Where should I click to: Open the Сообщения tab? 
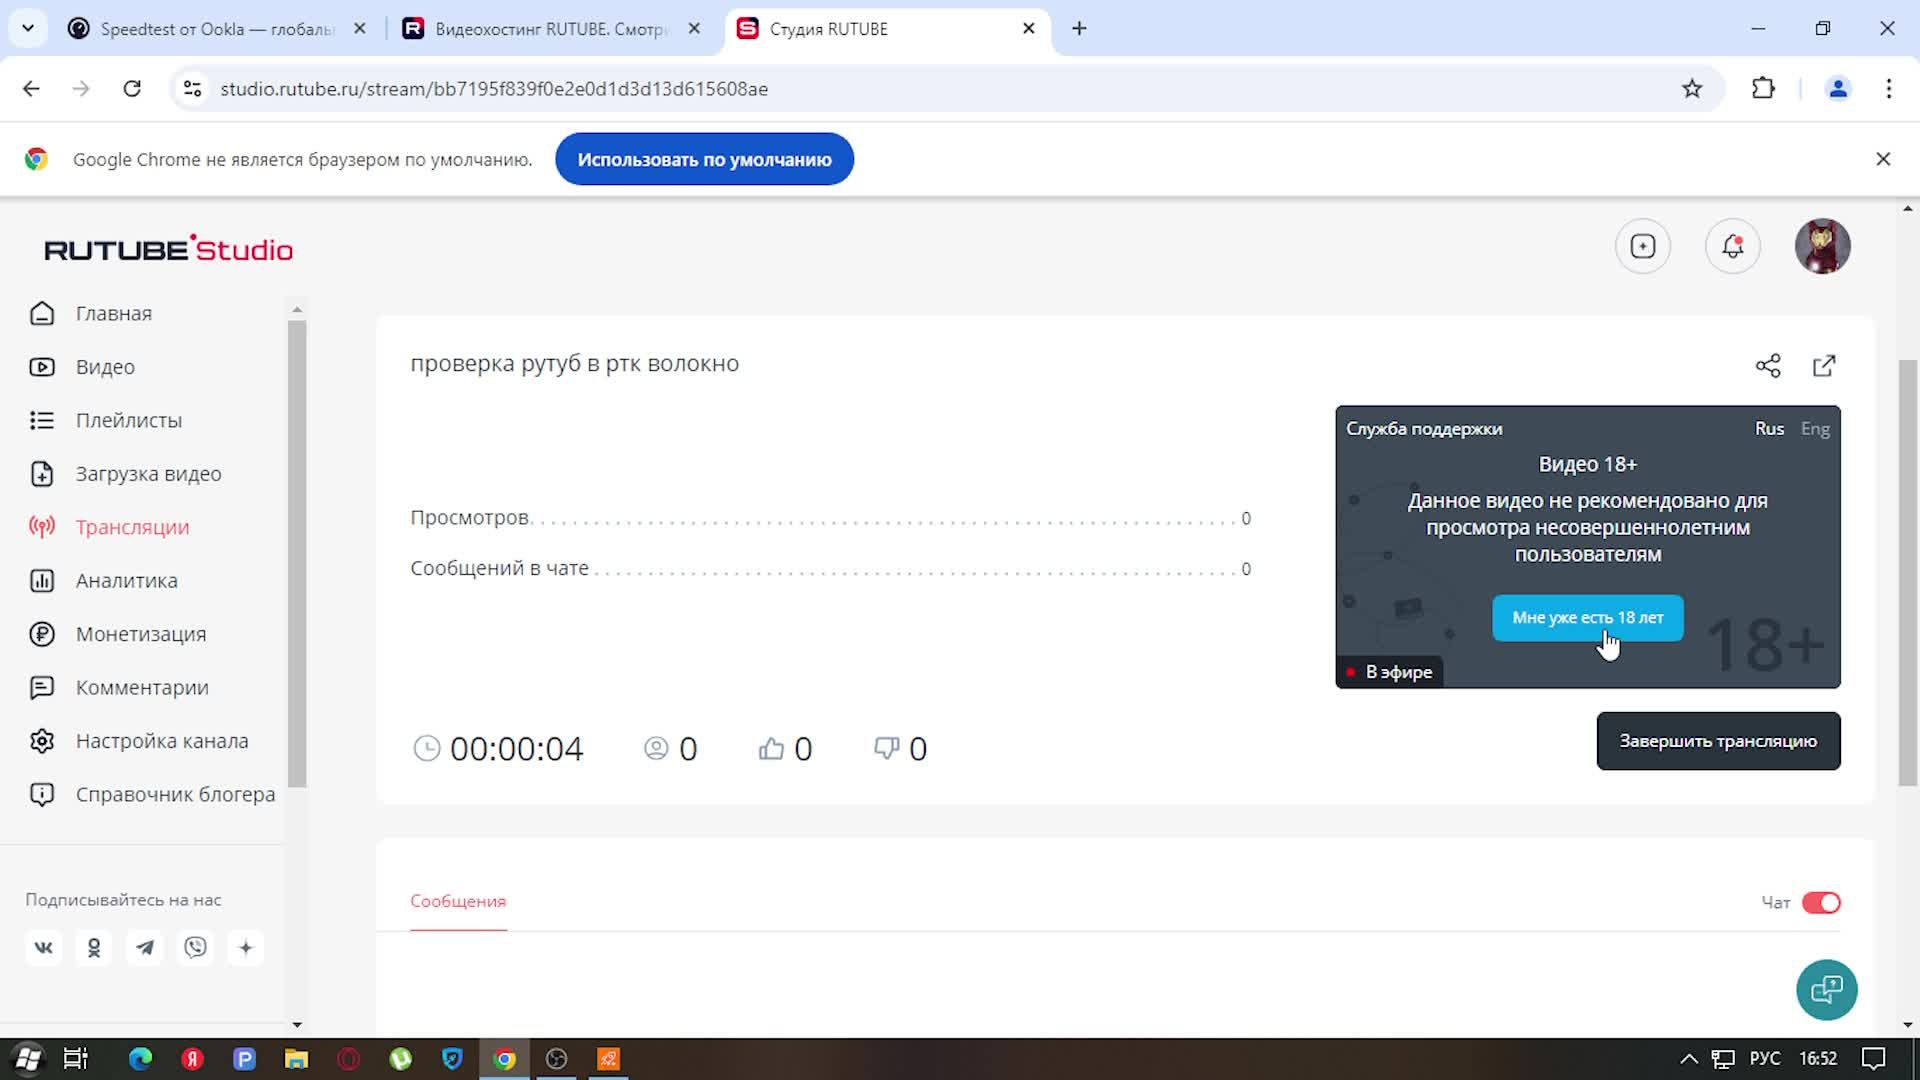click(457, 901)
